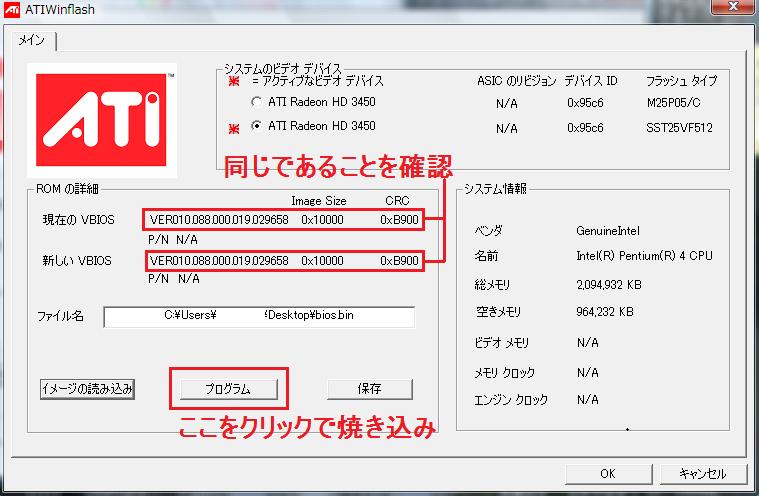Image resolution: width=759 pixels, height=496 pixels.
Task: Click the 現在の VBIOS image size 0x10000
Action: pyautogui.click(x=322, y=220)
